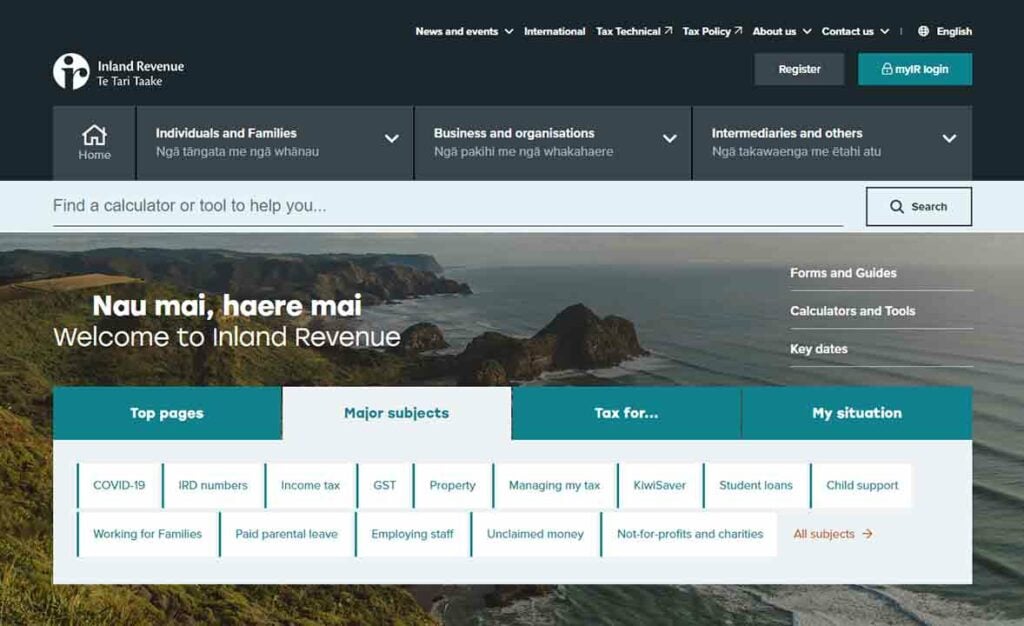Open the COVID-19 subject
Screen dimensions: 1024x626
(x=119, y=486)
